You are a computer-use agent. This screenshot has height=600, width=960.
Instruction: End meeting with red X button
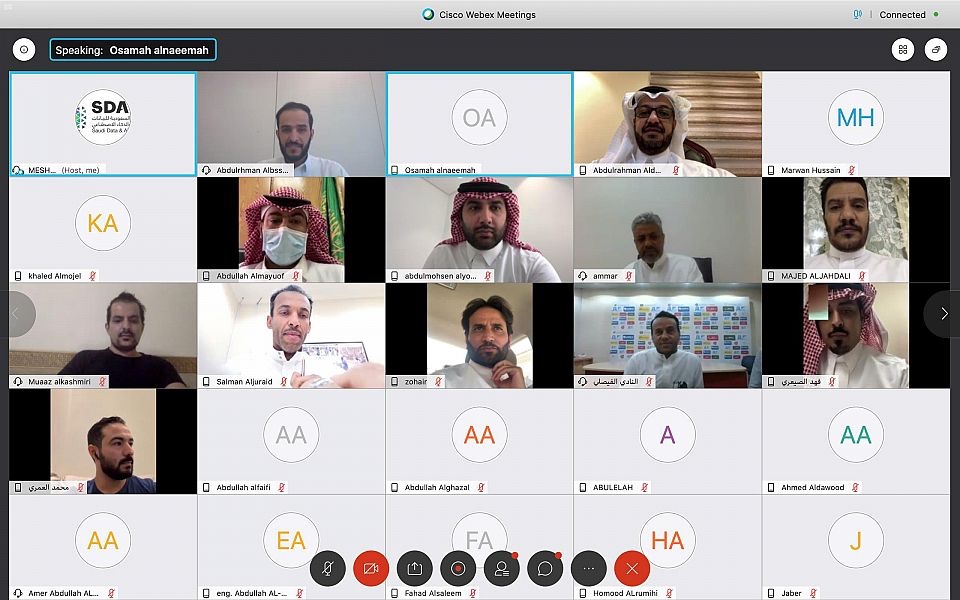coord(632,568)
